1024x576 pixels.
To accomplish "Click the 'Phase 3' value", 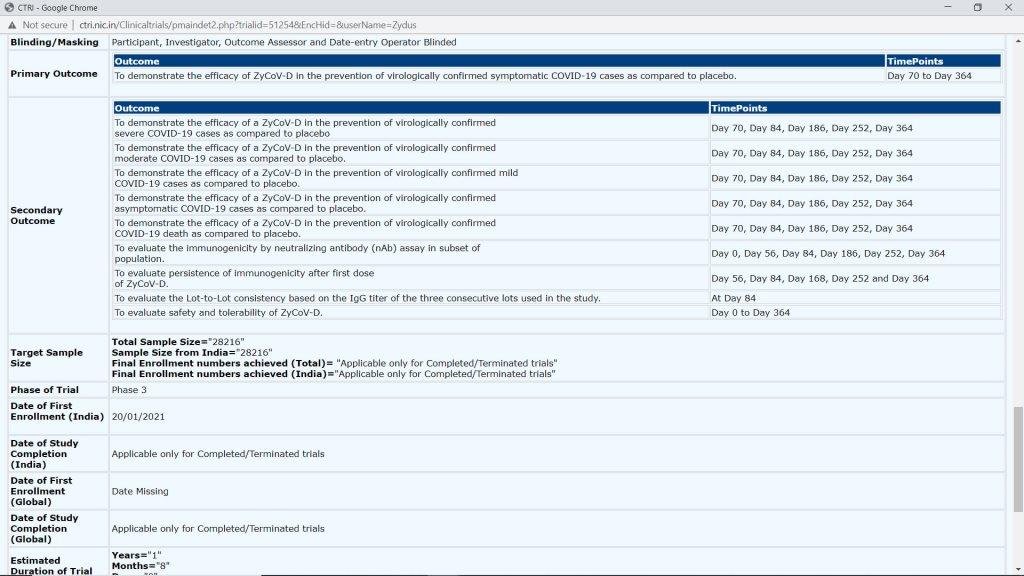I will coord(129,390).
